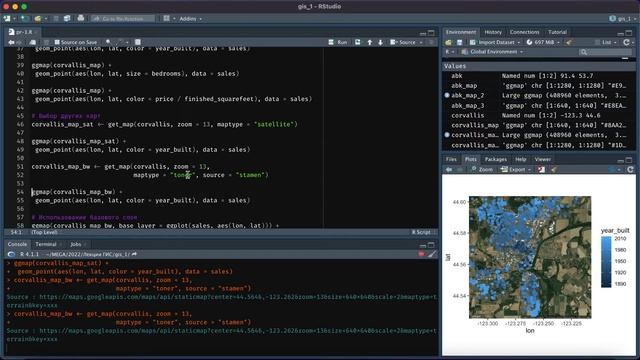The height and width of the screenshot is (360, 640).
Task: Go to next section with down arrow
Action: point(380,42)
